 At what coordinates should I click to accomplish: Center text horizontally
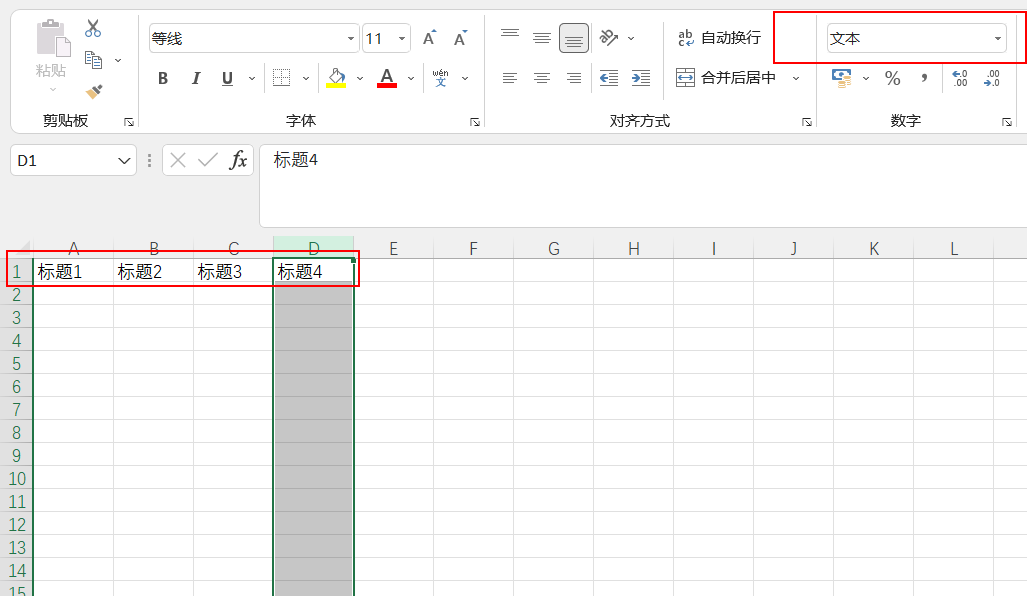click(542, 79)
